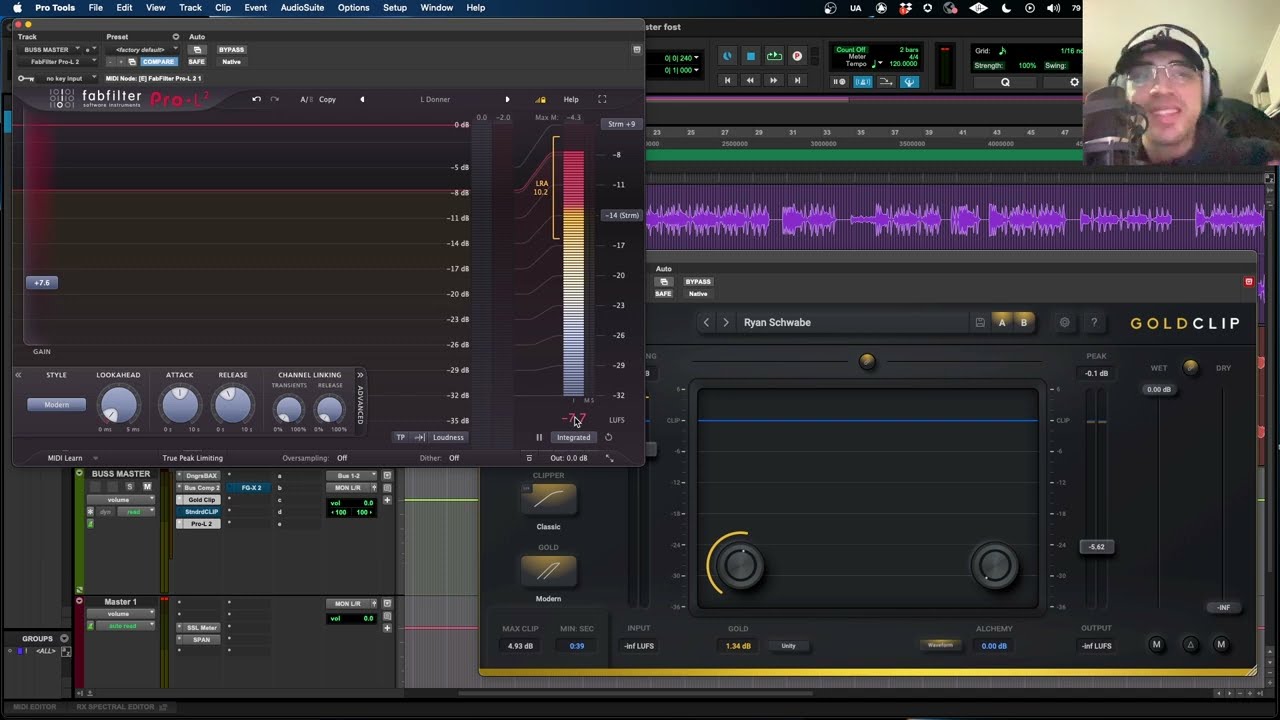
Task: Go to next Gold Clip preset
Action: coord(726,323)
